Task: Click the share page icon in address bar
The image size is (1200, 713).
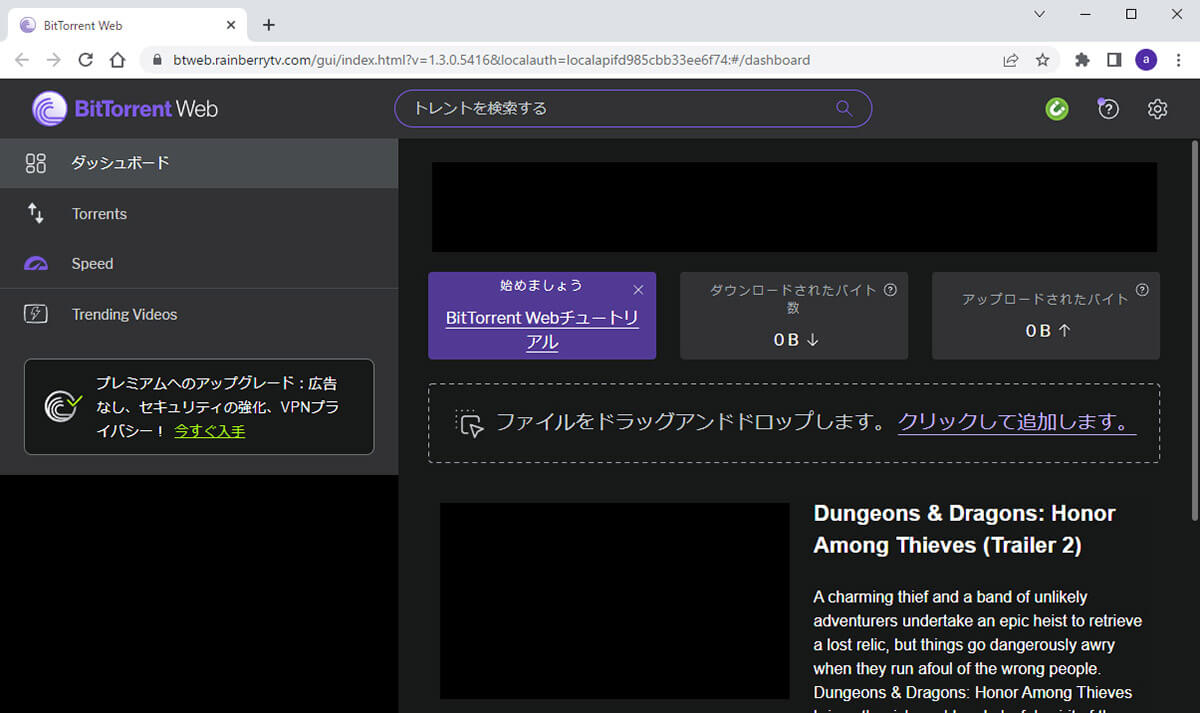Action: pyautogui.click(x=1011, y=60)
